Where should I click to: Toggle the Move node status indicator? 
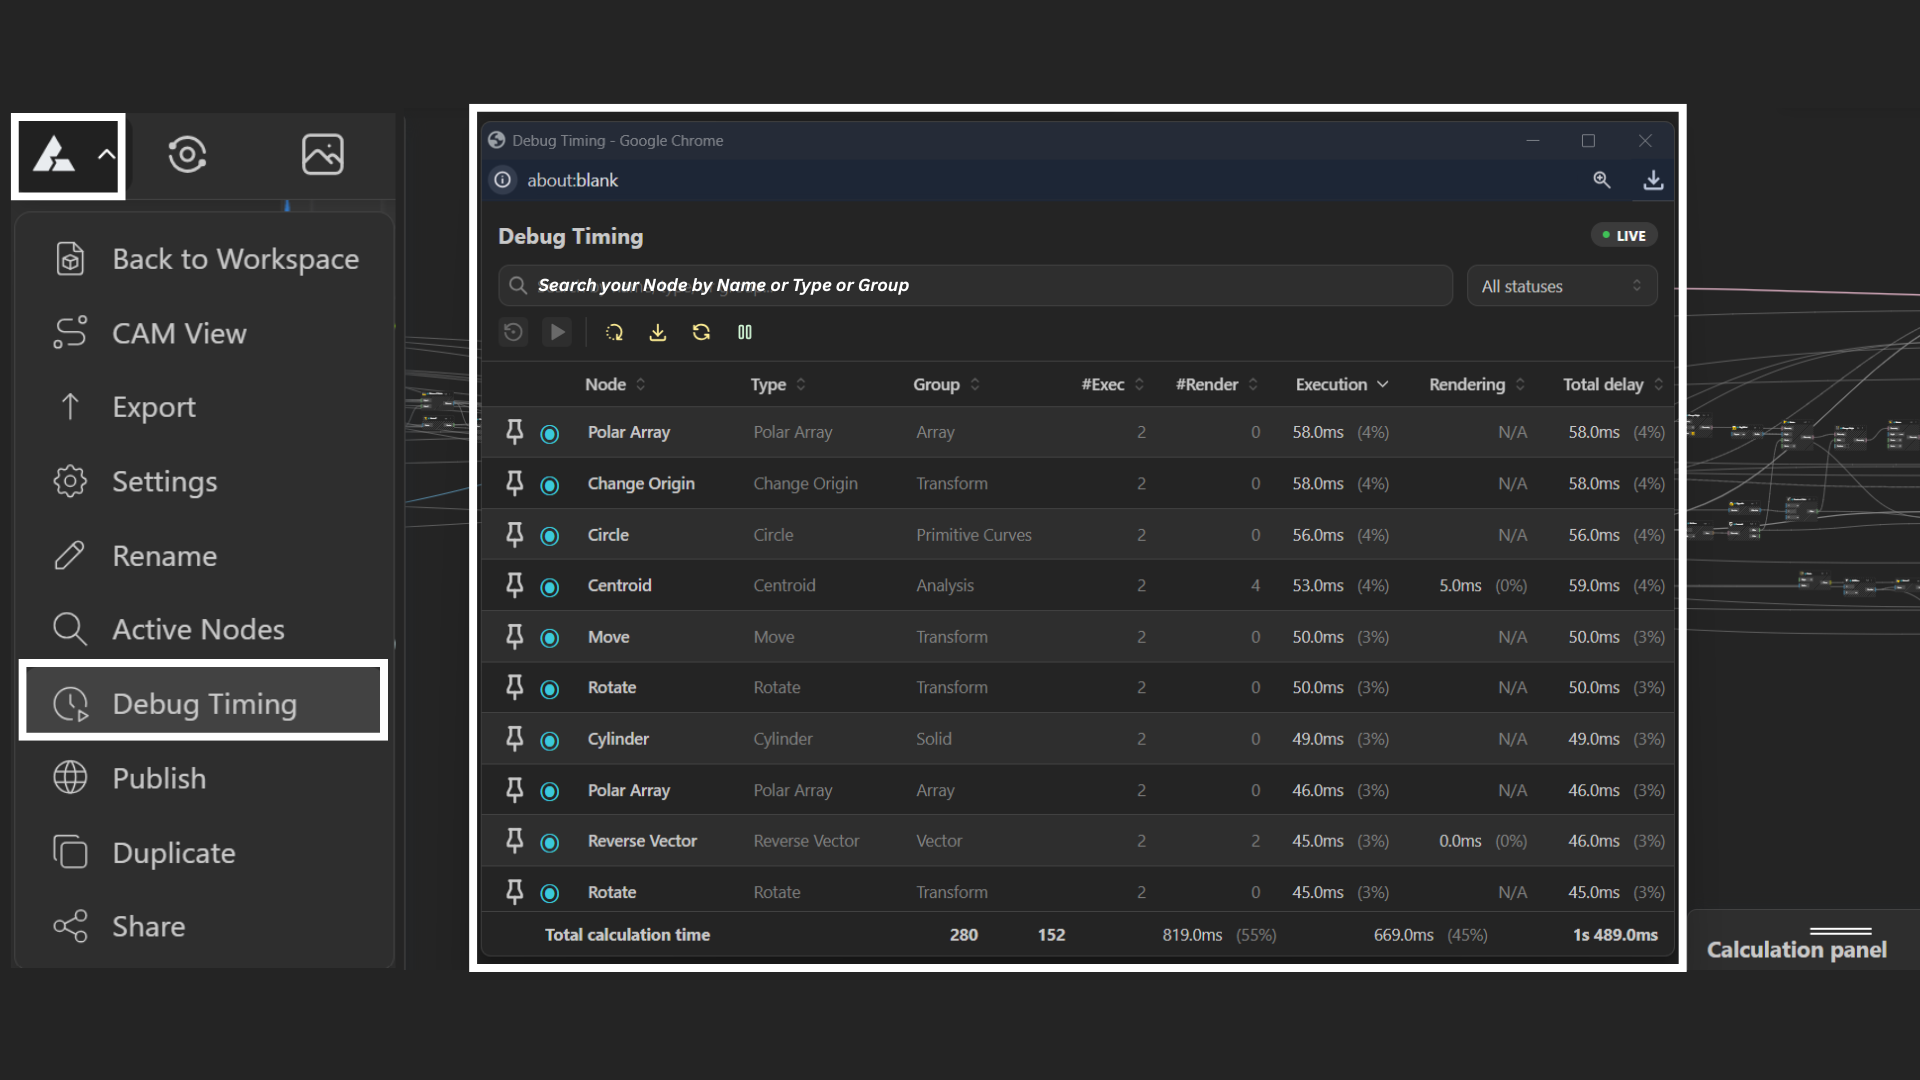tap(550, 638)
